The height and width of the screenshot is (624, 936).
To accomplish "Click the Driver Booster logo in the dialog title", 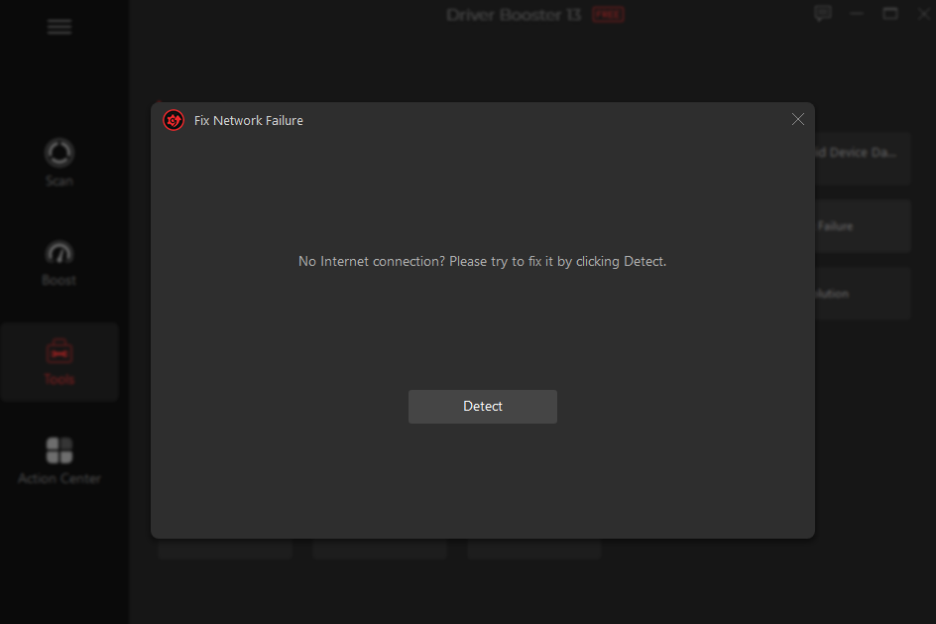I will (x=174, y=121).
